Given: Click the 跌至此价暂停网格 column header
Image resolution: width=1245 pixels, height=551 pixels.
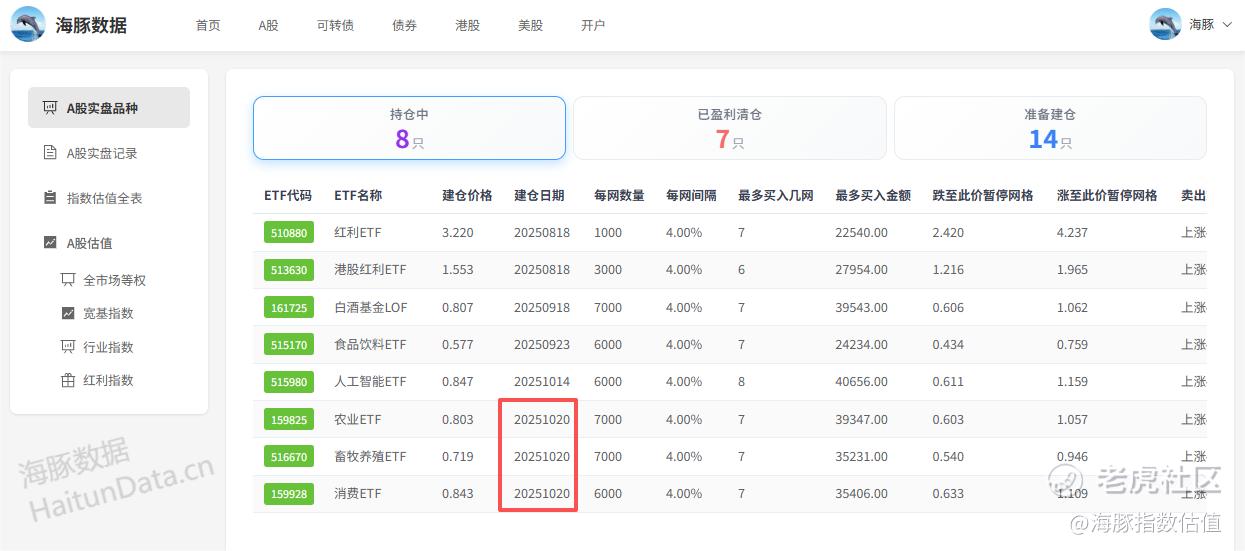Looking at the screenshot, I should tap(983, 196).
